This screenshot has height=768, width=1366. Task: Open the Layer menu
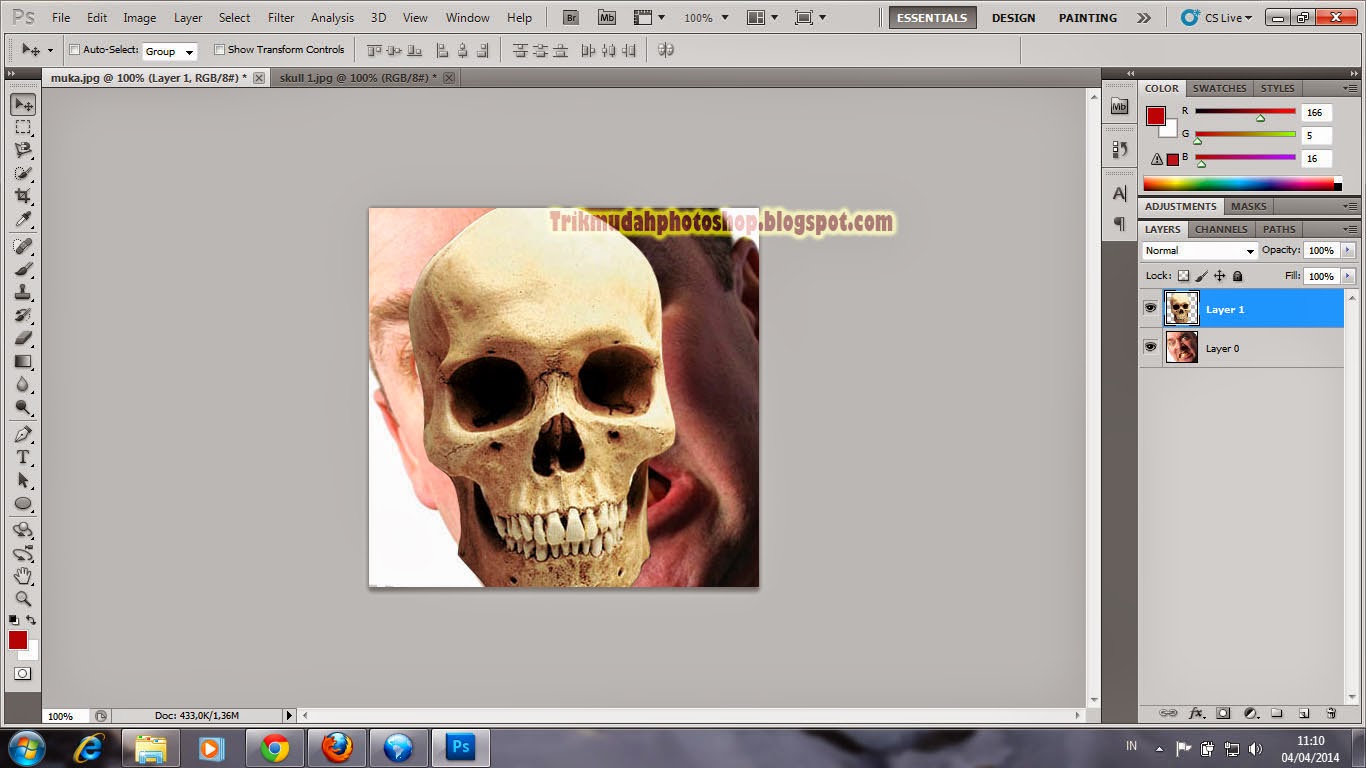tap(188, 18)
